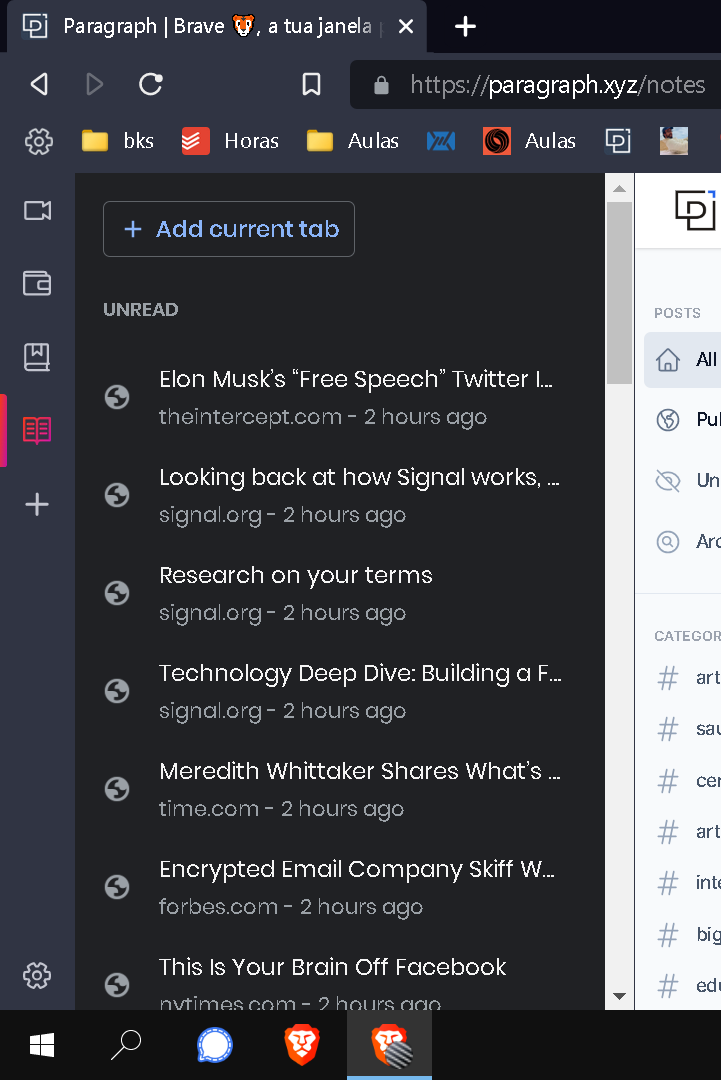
Task: Select the Unlisted posts item with crossed eye icon
Action: tap(687, 480)
